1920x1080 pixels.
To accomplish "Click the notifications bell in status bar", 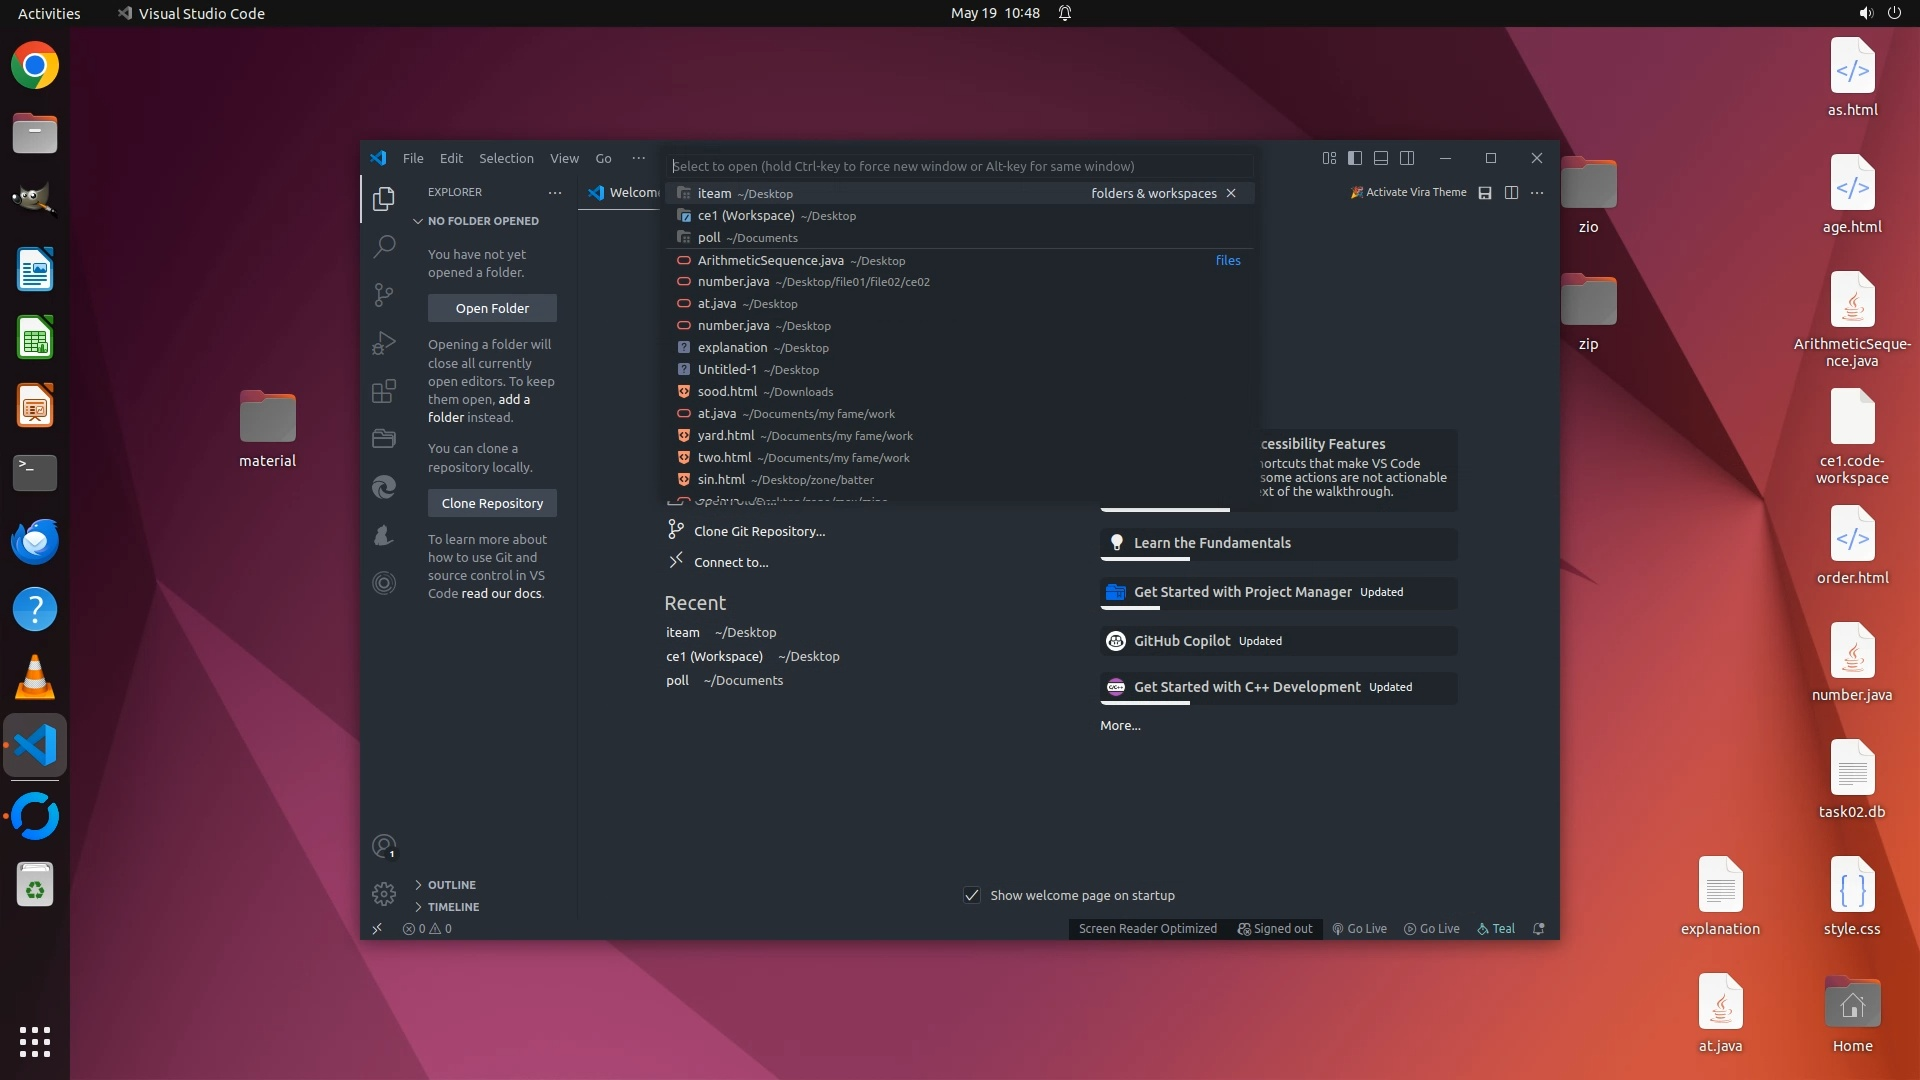I will pyautogui.click(x=1539, y=929).
